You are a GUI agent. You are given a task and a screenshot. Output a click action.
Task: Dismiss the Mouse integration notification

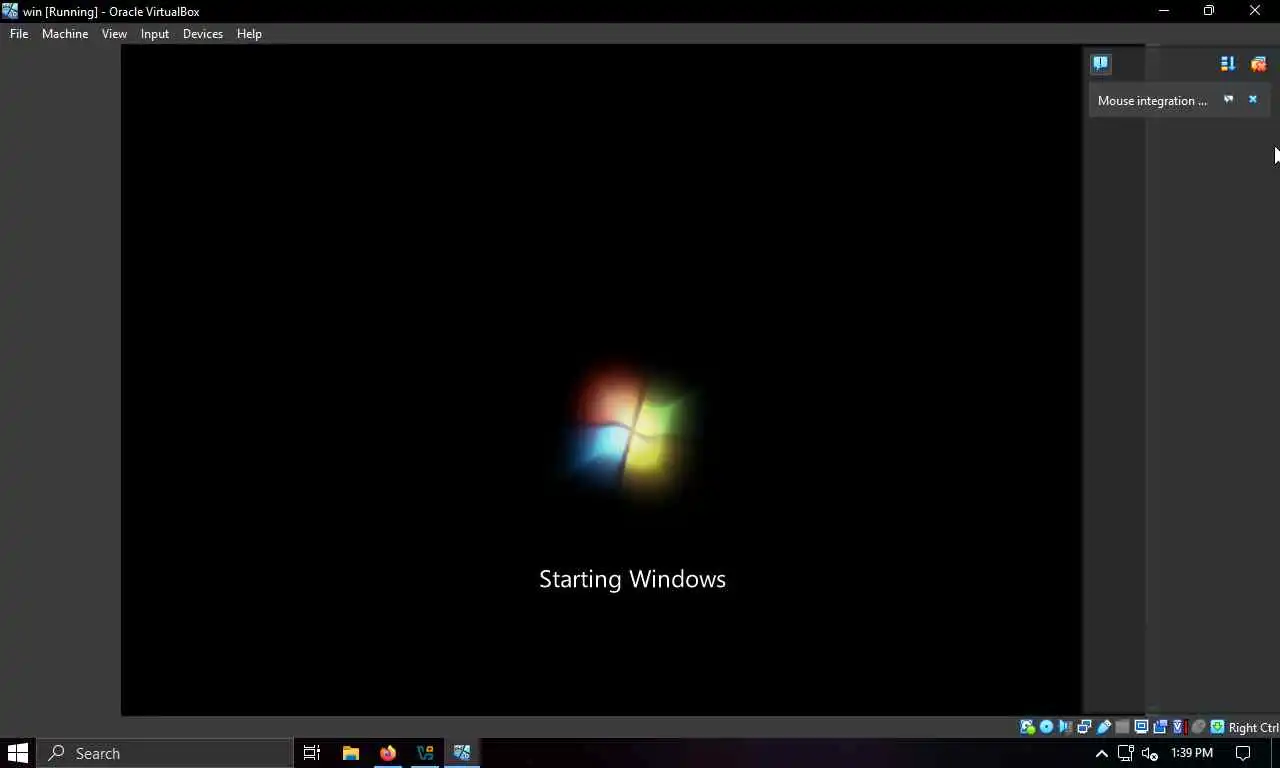[1252, 99]
